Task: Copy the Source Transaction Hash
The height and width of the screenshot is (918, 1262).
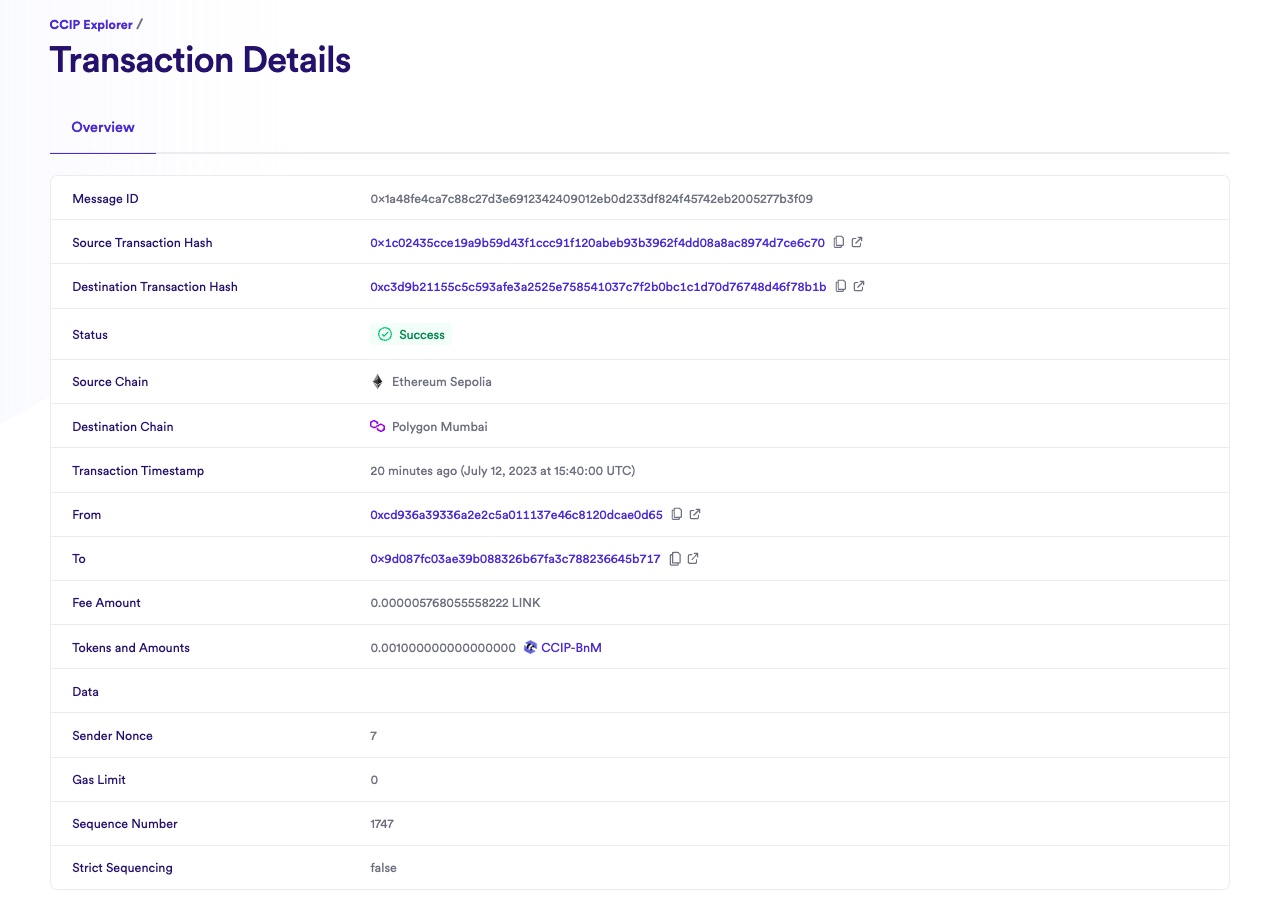Action: point(839,242)
